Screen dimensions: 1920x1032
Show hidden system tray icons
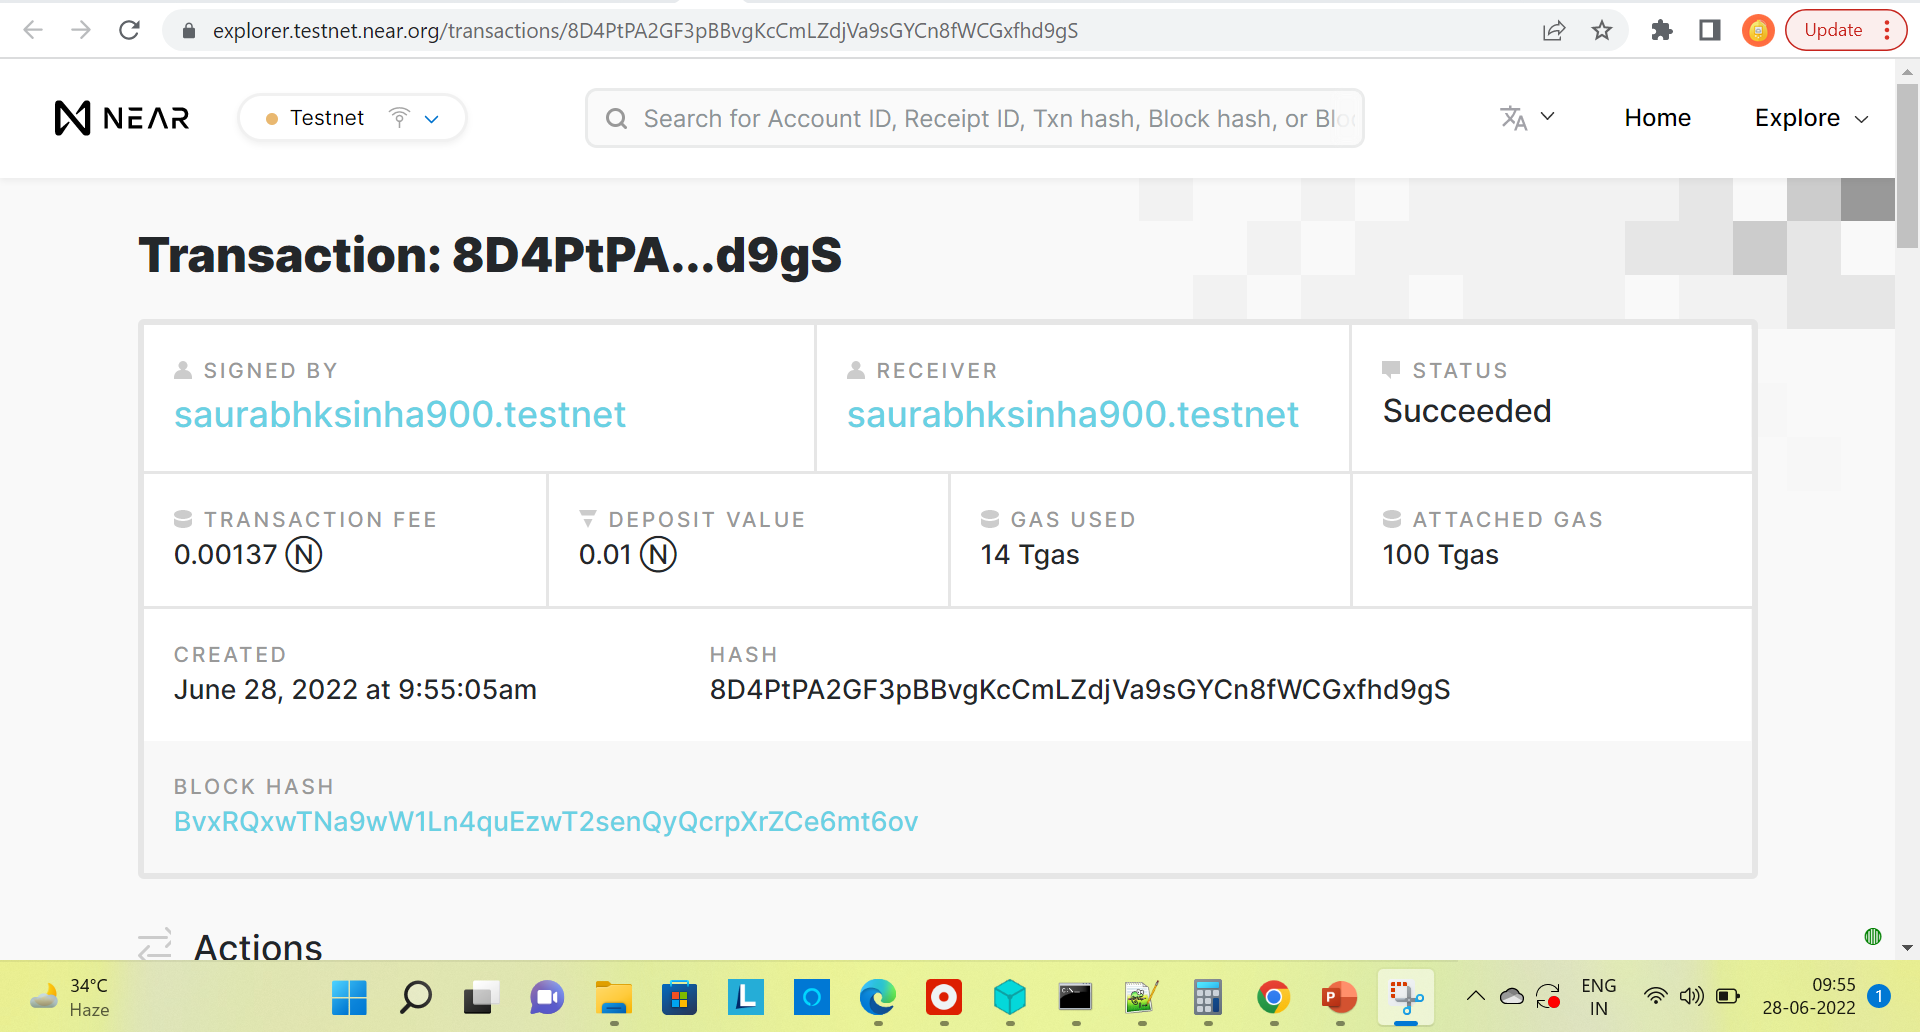pyautogui.click(x=1476, y=996)
